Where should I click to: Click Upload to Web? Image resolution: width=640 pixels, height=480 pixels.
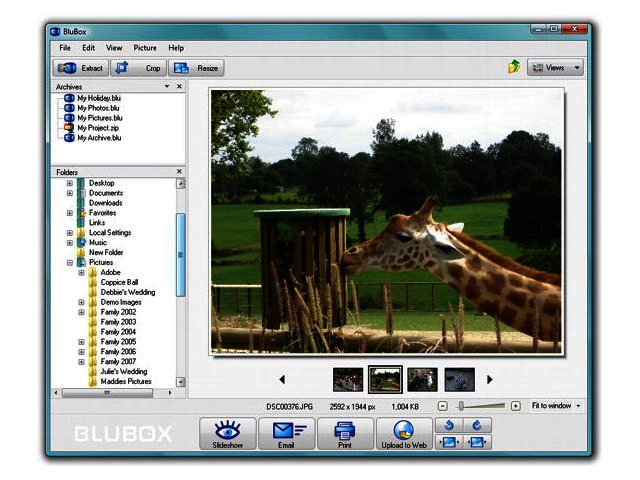coord(404,433)
